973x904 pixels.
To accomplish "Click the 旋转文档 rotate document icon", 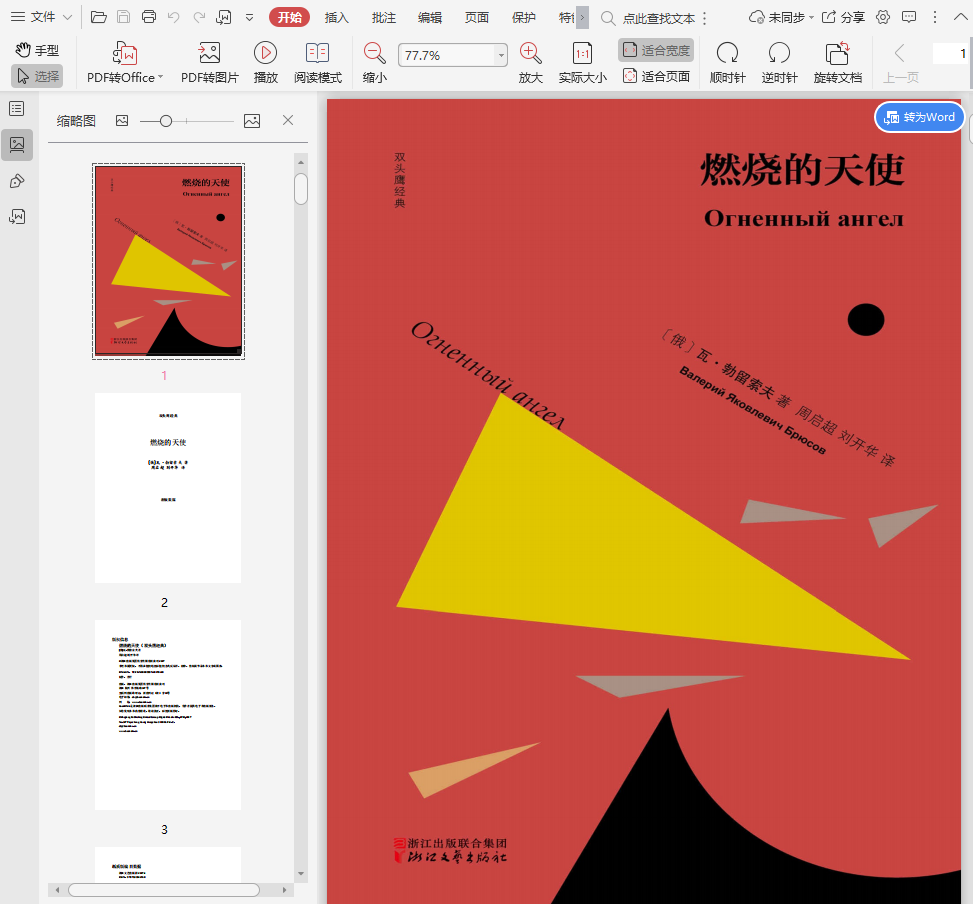I will (837, 55).
